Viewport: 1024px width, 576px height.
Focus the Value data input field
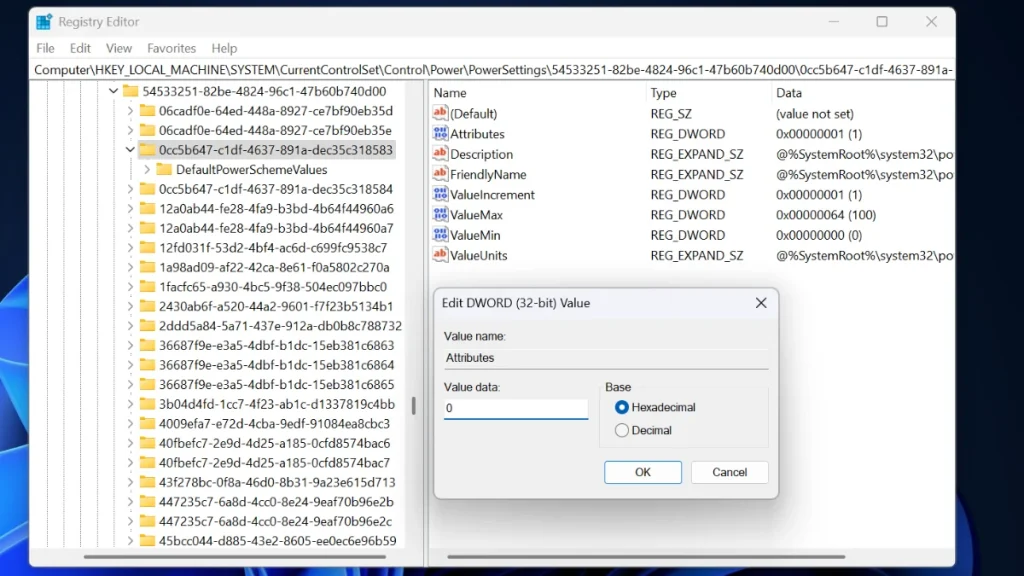[516, 408]
